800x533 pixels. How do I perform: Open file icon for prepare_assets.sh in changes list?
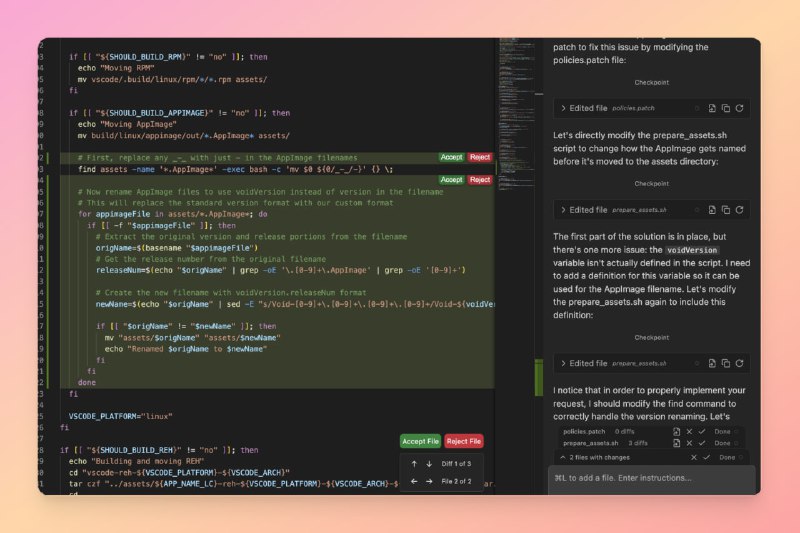[677, 442]
